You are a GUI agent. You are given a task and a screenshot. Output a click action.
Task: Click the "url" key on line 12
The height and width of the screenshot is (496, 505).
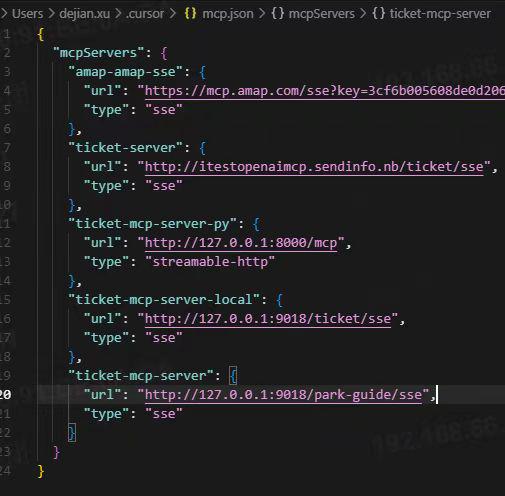102,243
